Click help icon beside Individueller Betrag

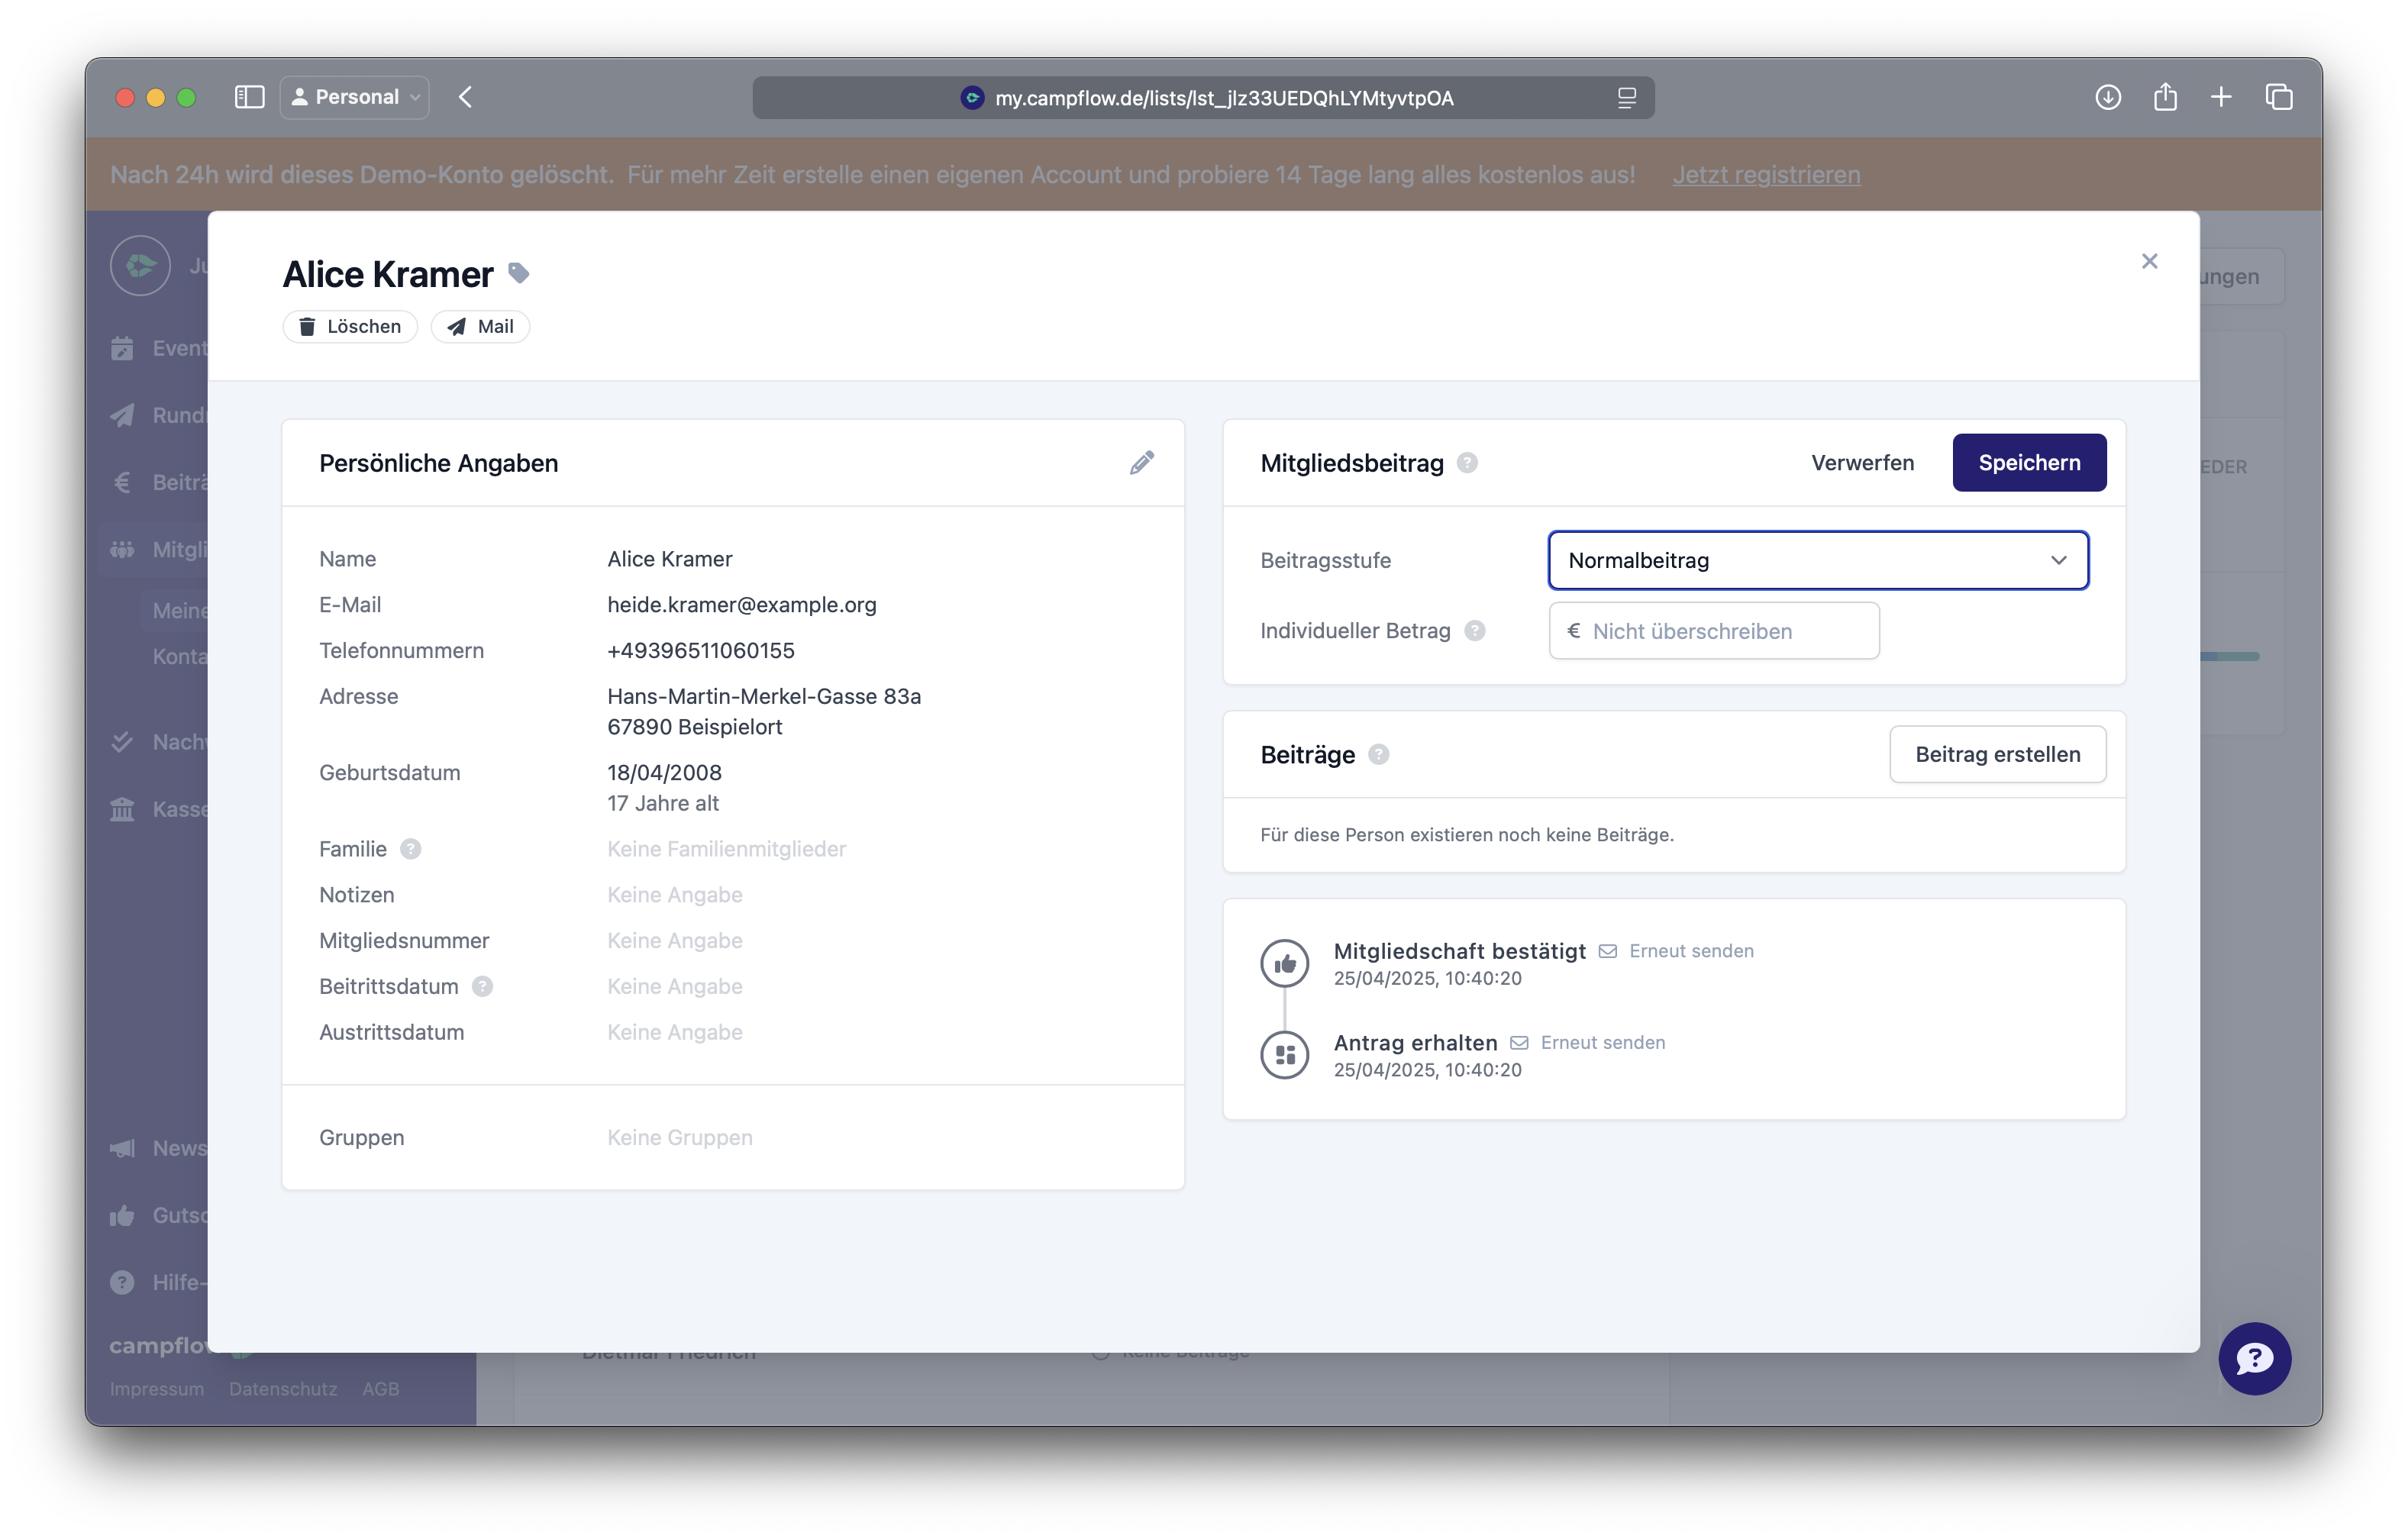click(x=1474, y=631)
